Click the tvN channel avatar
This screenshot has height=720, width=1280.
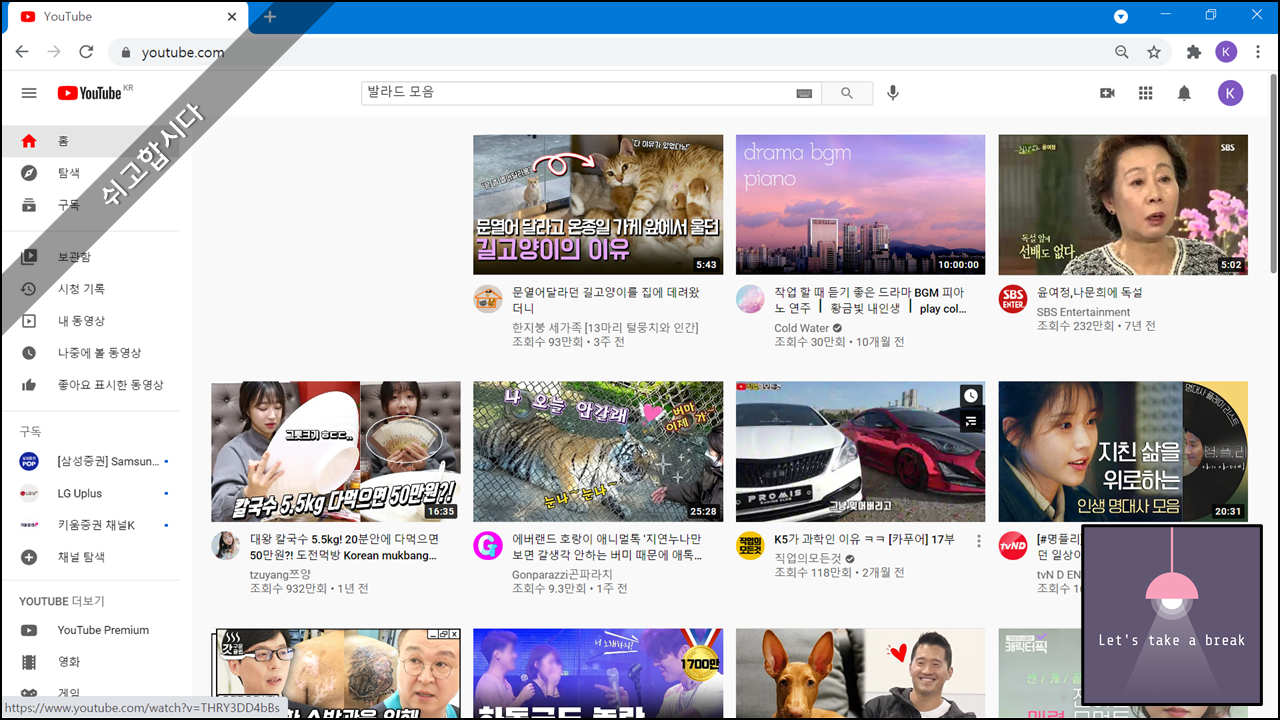[1013, 545]
